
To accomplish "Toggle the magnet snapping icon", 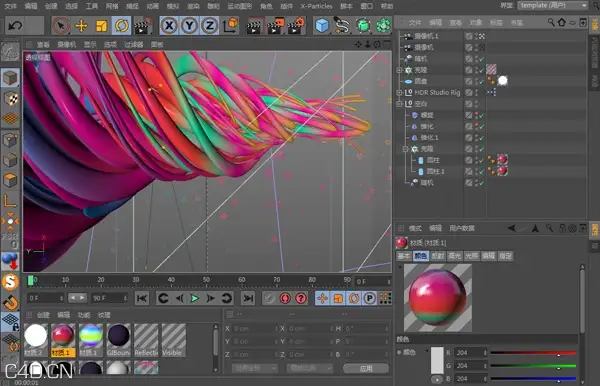I will (x=10, y=302).
